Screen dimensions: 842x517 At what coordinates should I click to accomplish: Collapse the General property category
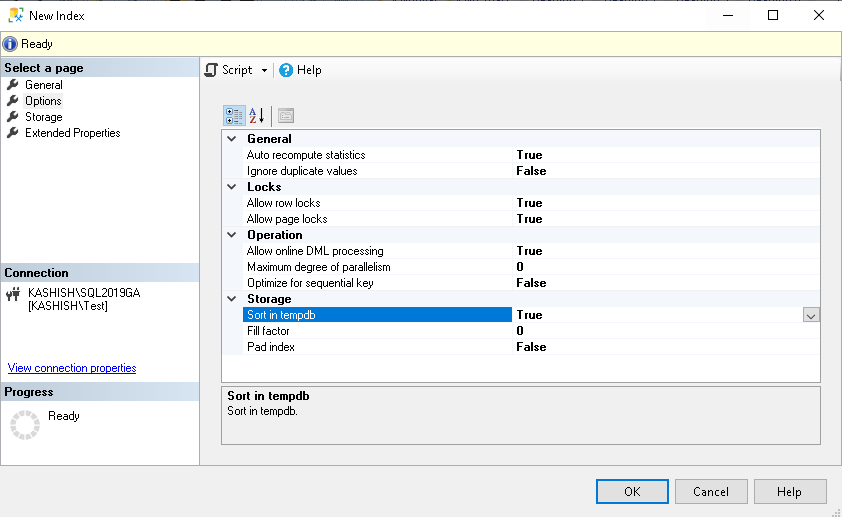tap(232, 139)
